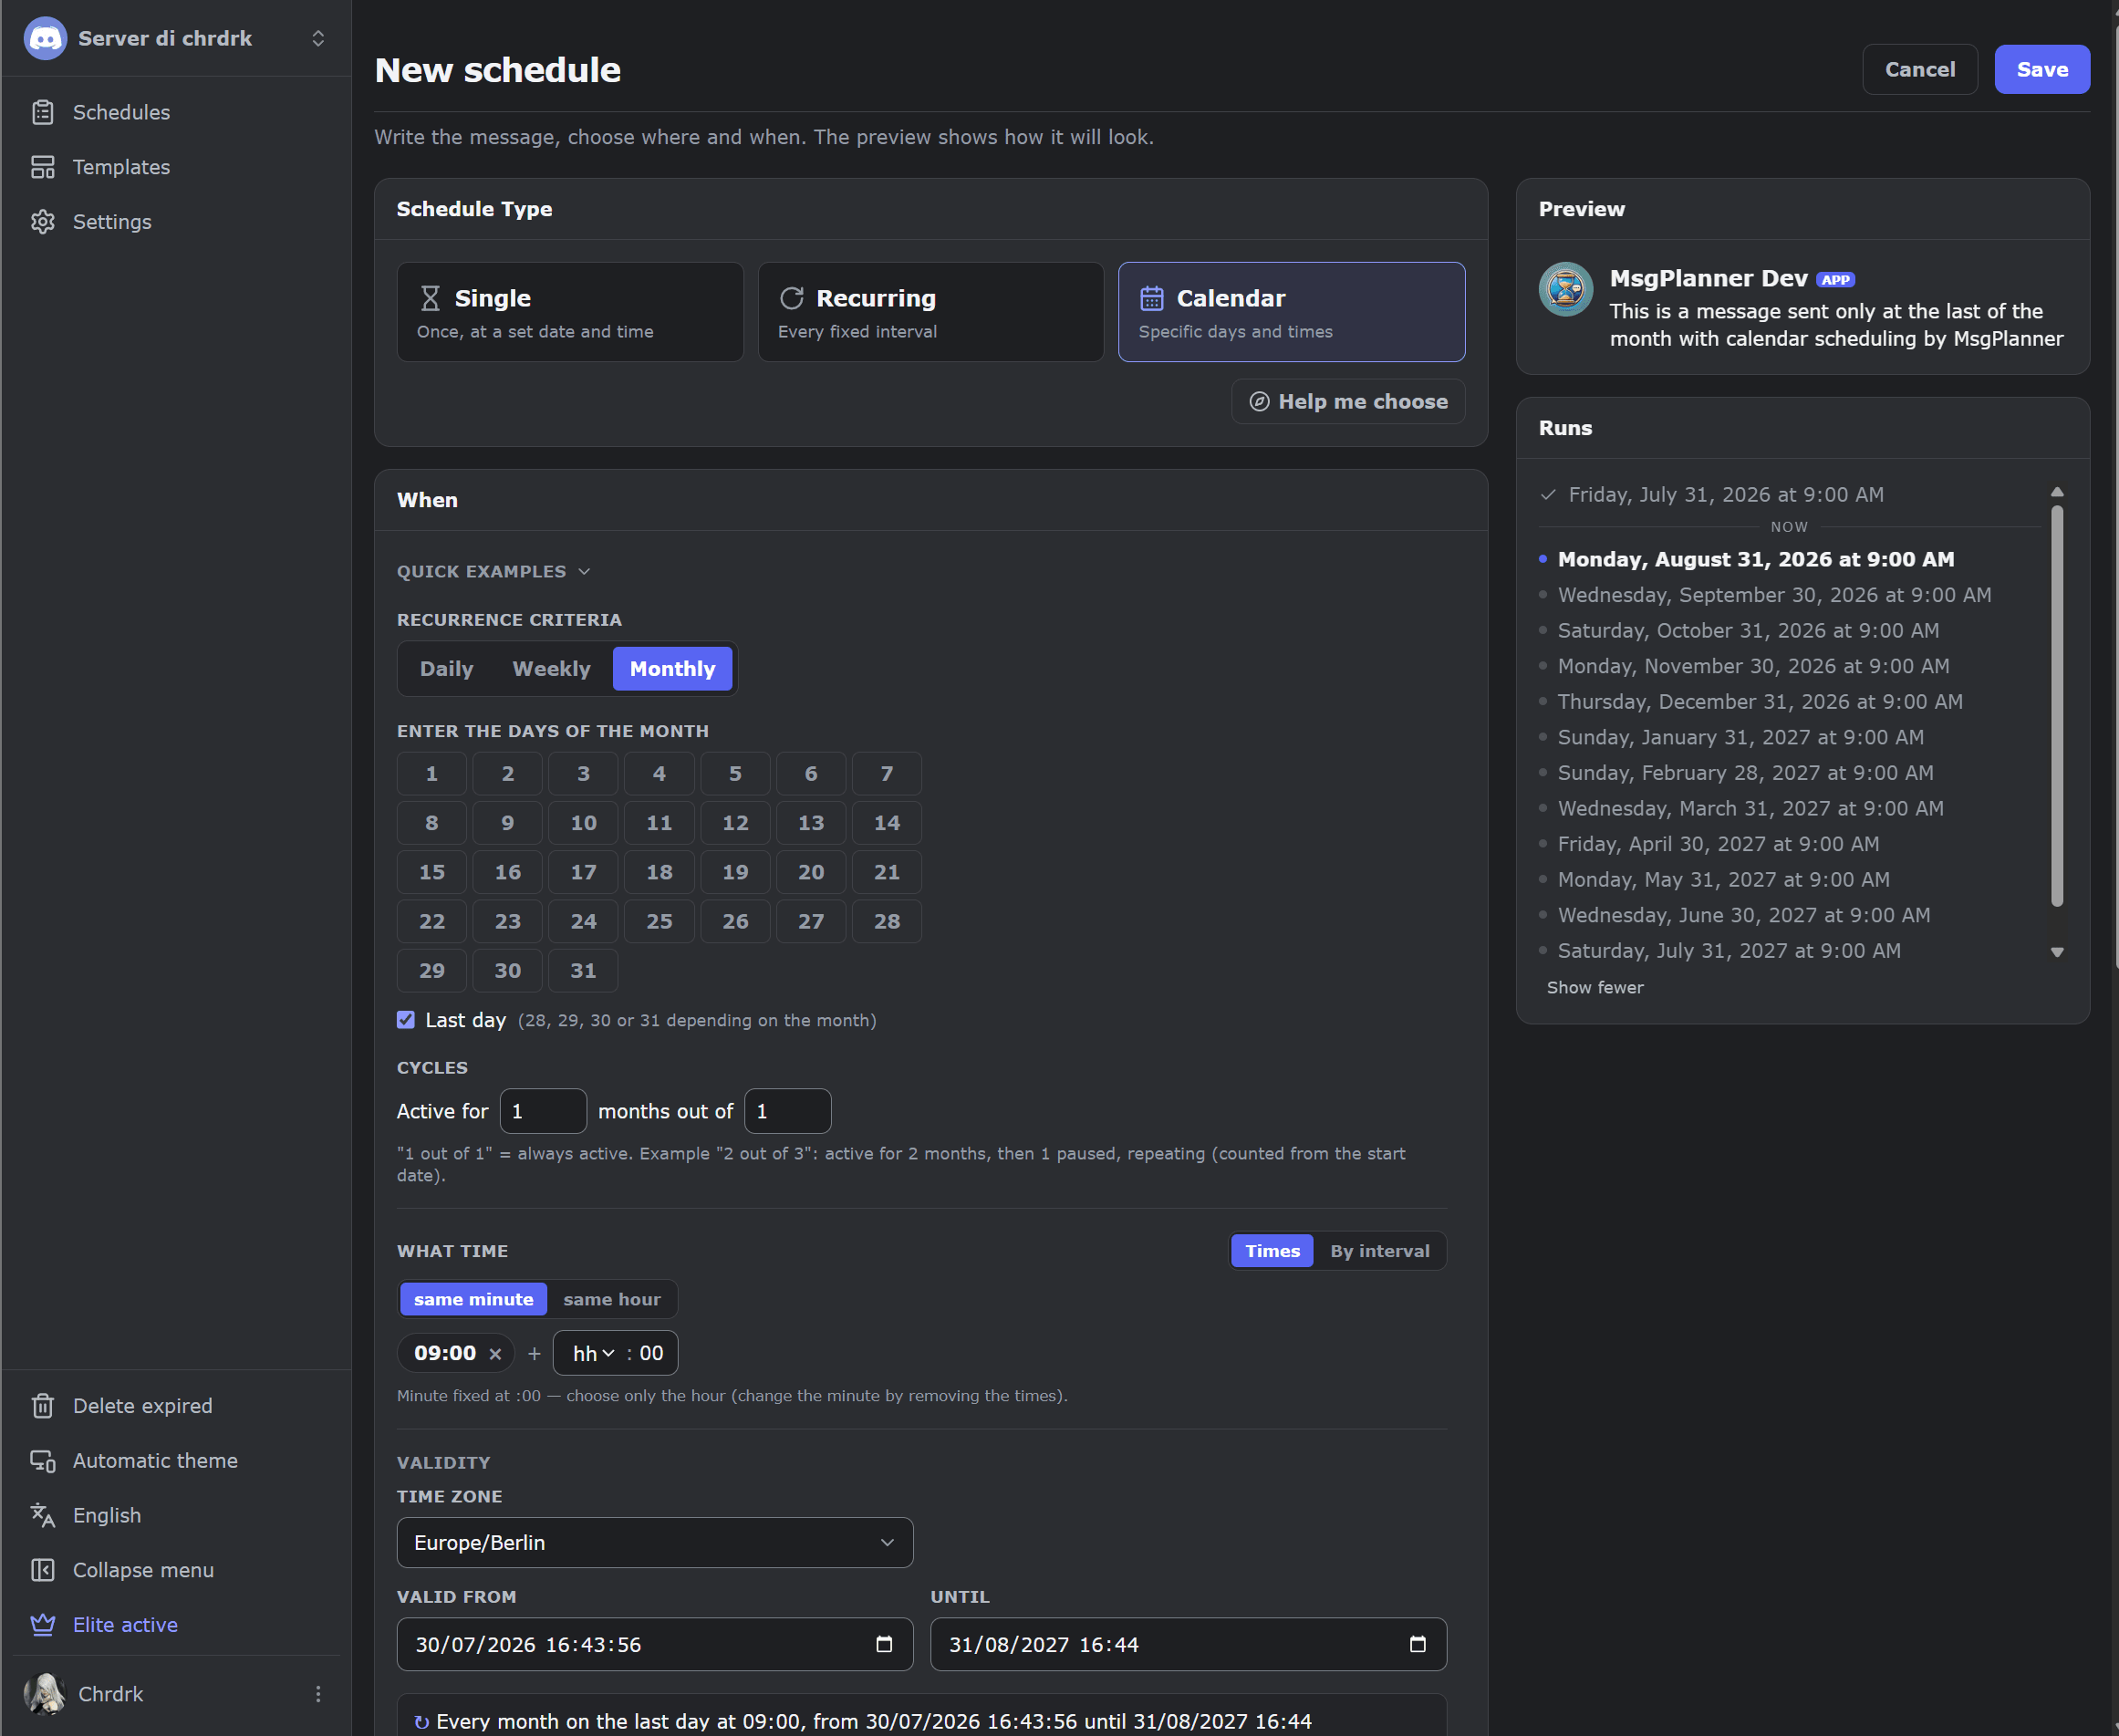Image resolution: width=2119 pixels, height=1736 pixels.
Task: Toggle day 10 of the month
Action: click(583, 823)
